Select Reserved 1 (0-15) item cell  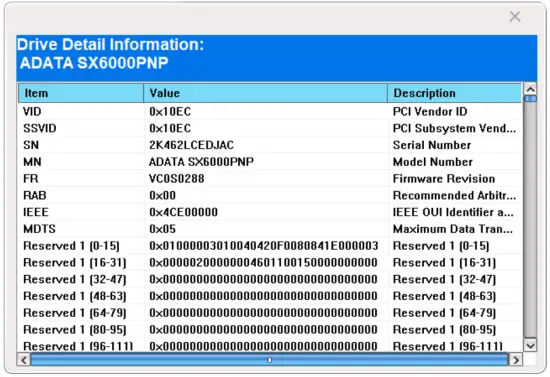coord(72,246)
